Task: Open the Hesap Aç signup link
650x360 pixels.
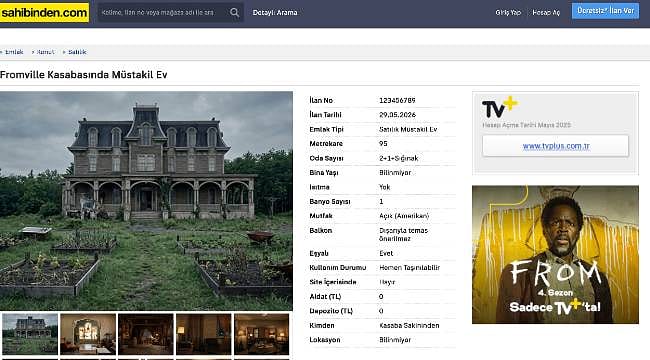Action: [546, 12]
